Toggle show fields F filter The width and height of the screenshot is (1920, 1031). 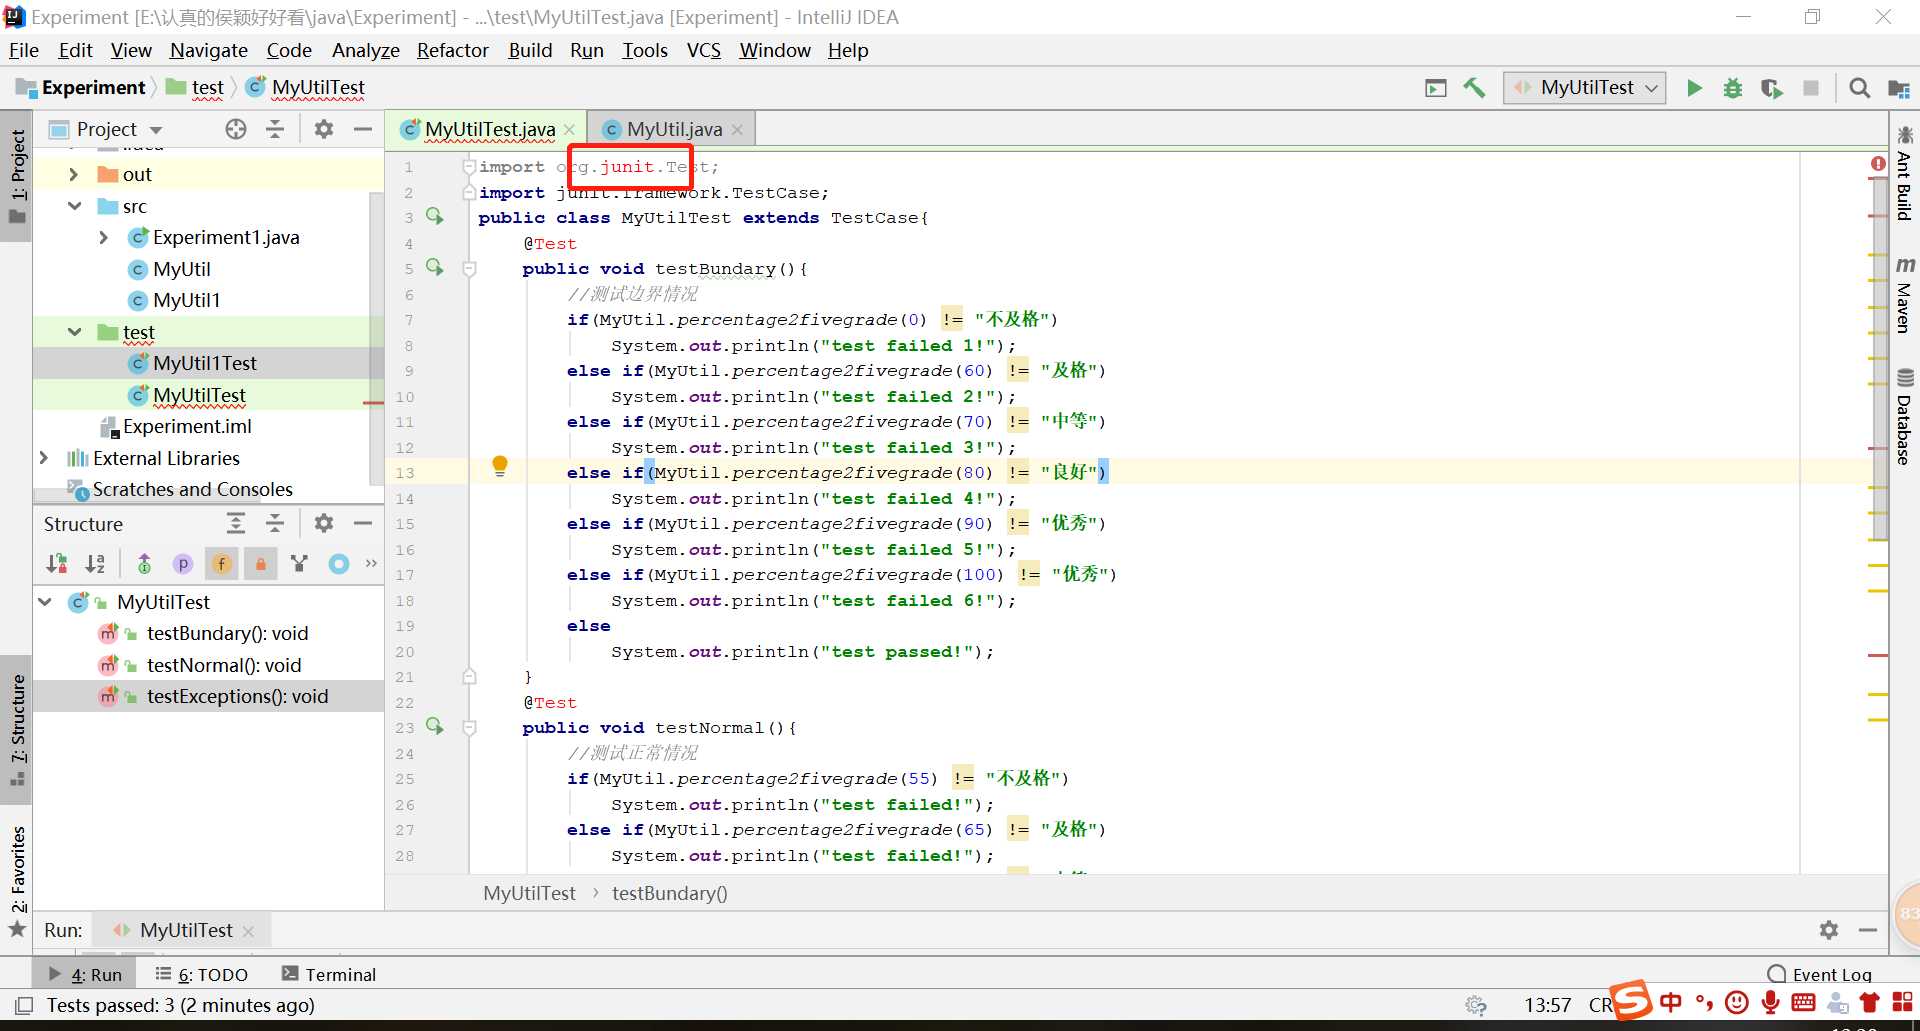coord(222,564)
